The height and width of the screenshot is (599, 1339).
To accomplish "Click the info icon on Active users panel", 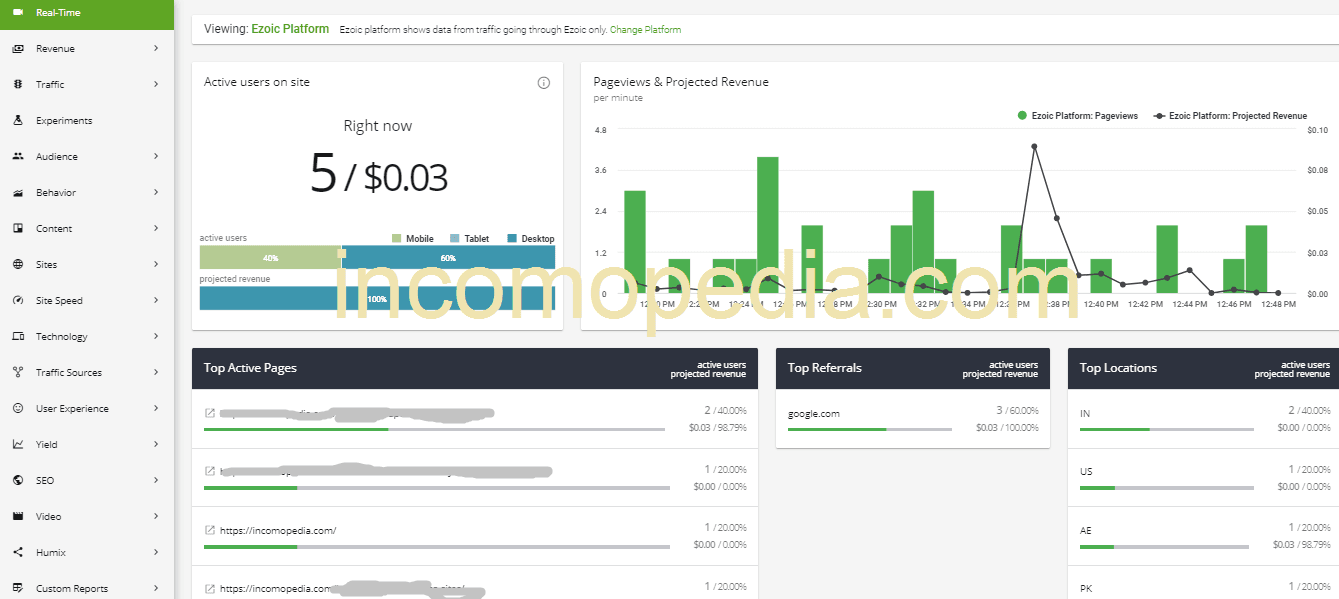I will [x=544, y=82].
